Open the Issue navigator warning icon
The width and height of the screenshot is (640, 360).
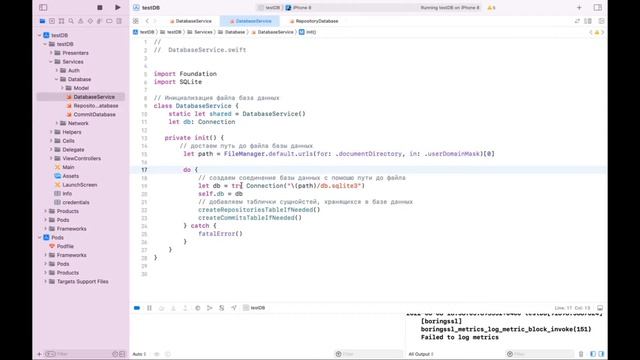[x=80, y=21]
